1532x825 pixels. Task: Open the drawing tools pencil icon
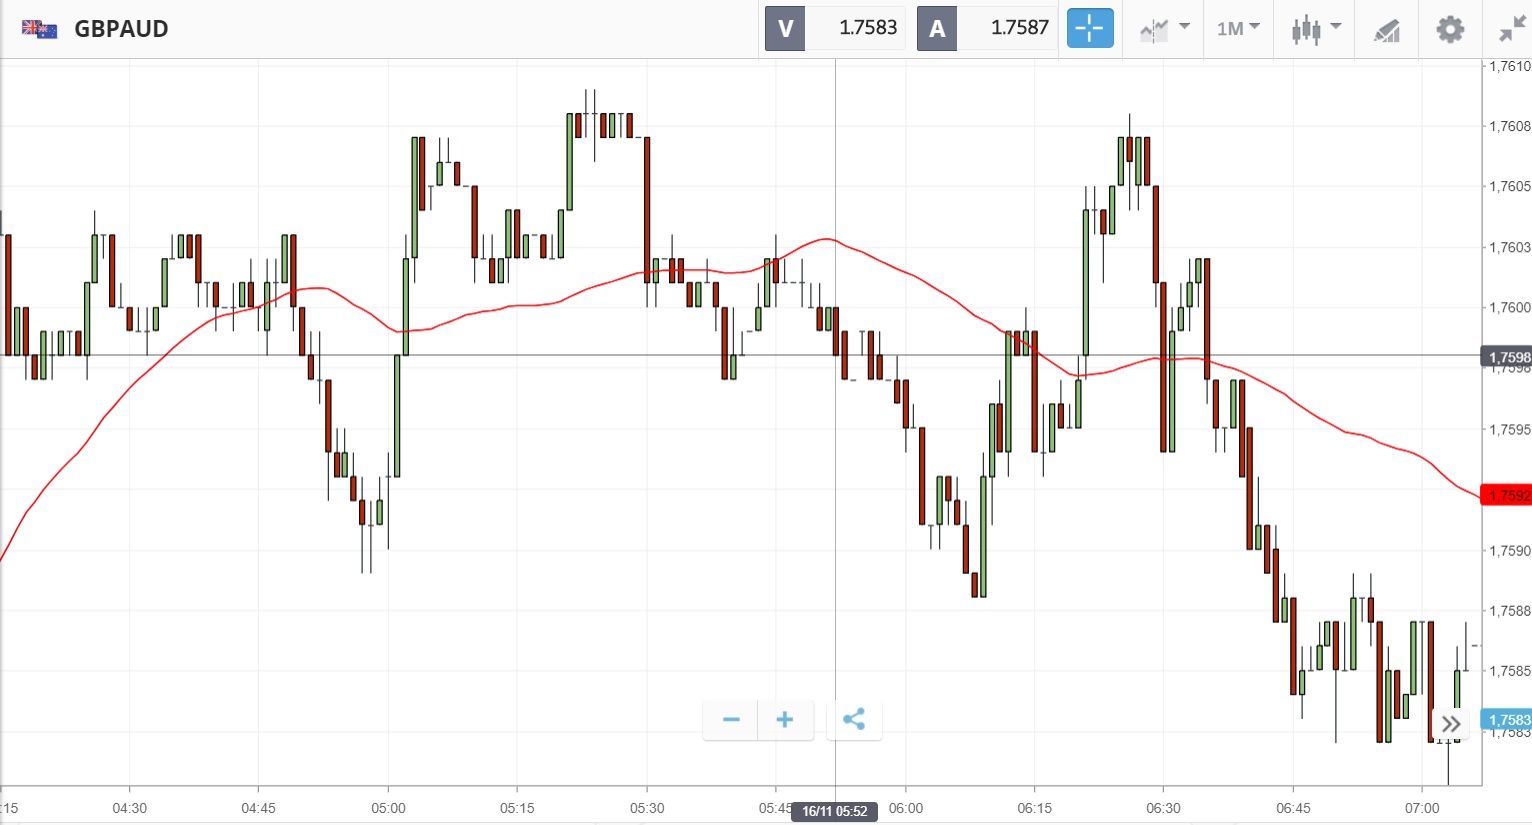[x=1386, y=30]
